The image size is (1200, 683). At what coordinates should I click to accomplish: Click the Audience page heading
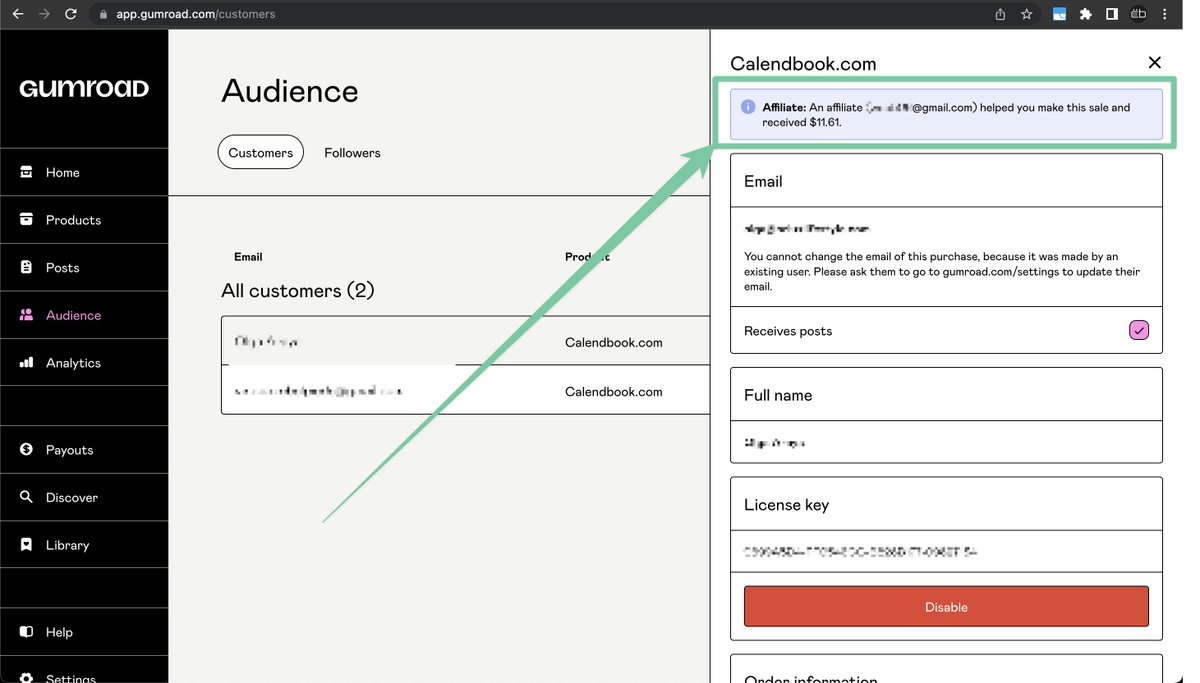[290, 91]
